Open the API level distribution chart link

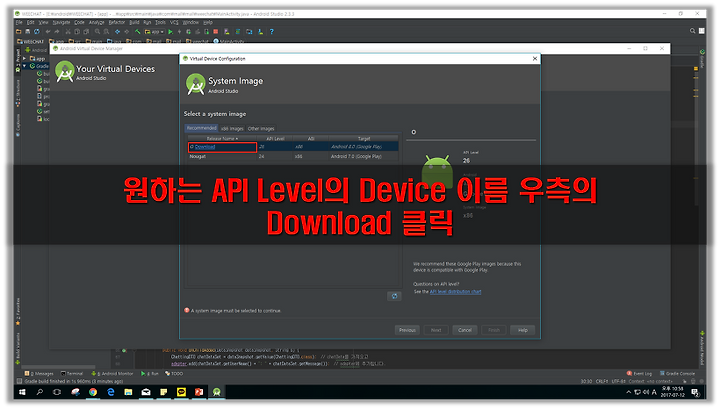pos(456,291)
